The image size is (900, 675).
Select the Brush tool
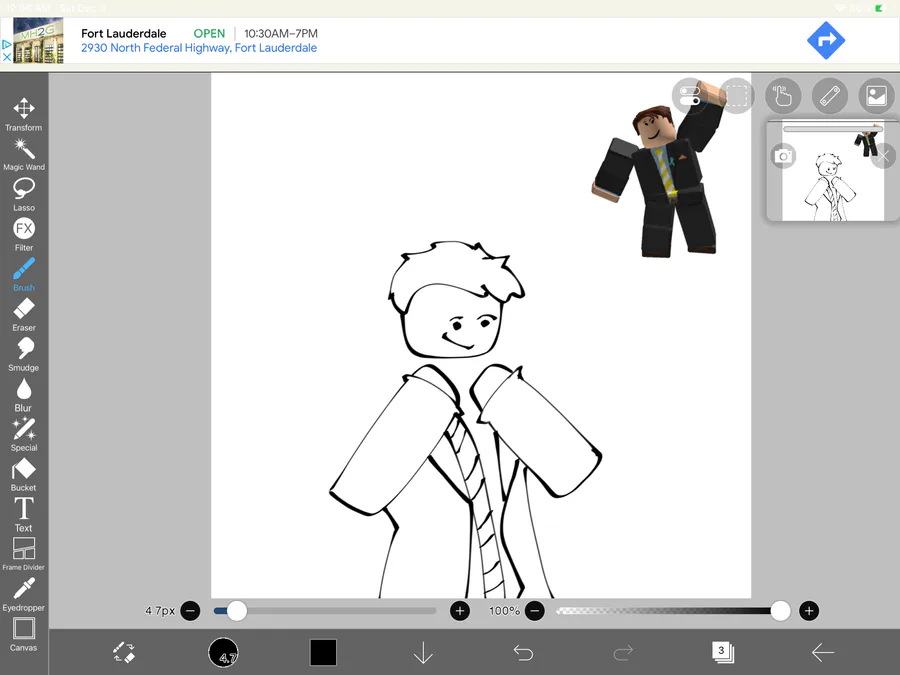point(24,275)
